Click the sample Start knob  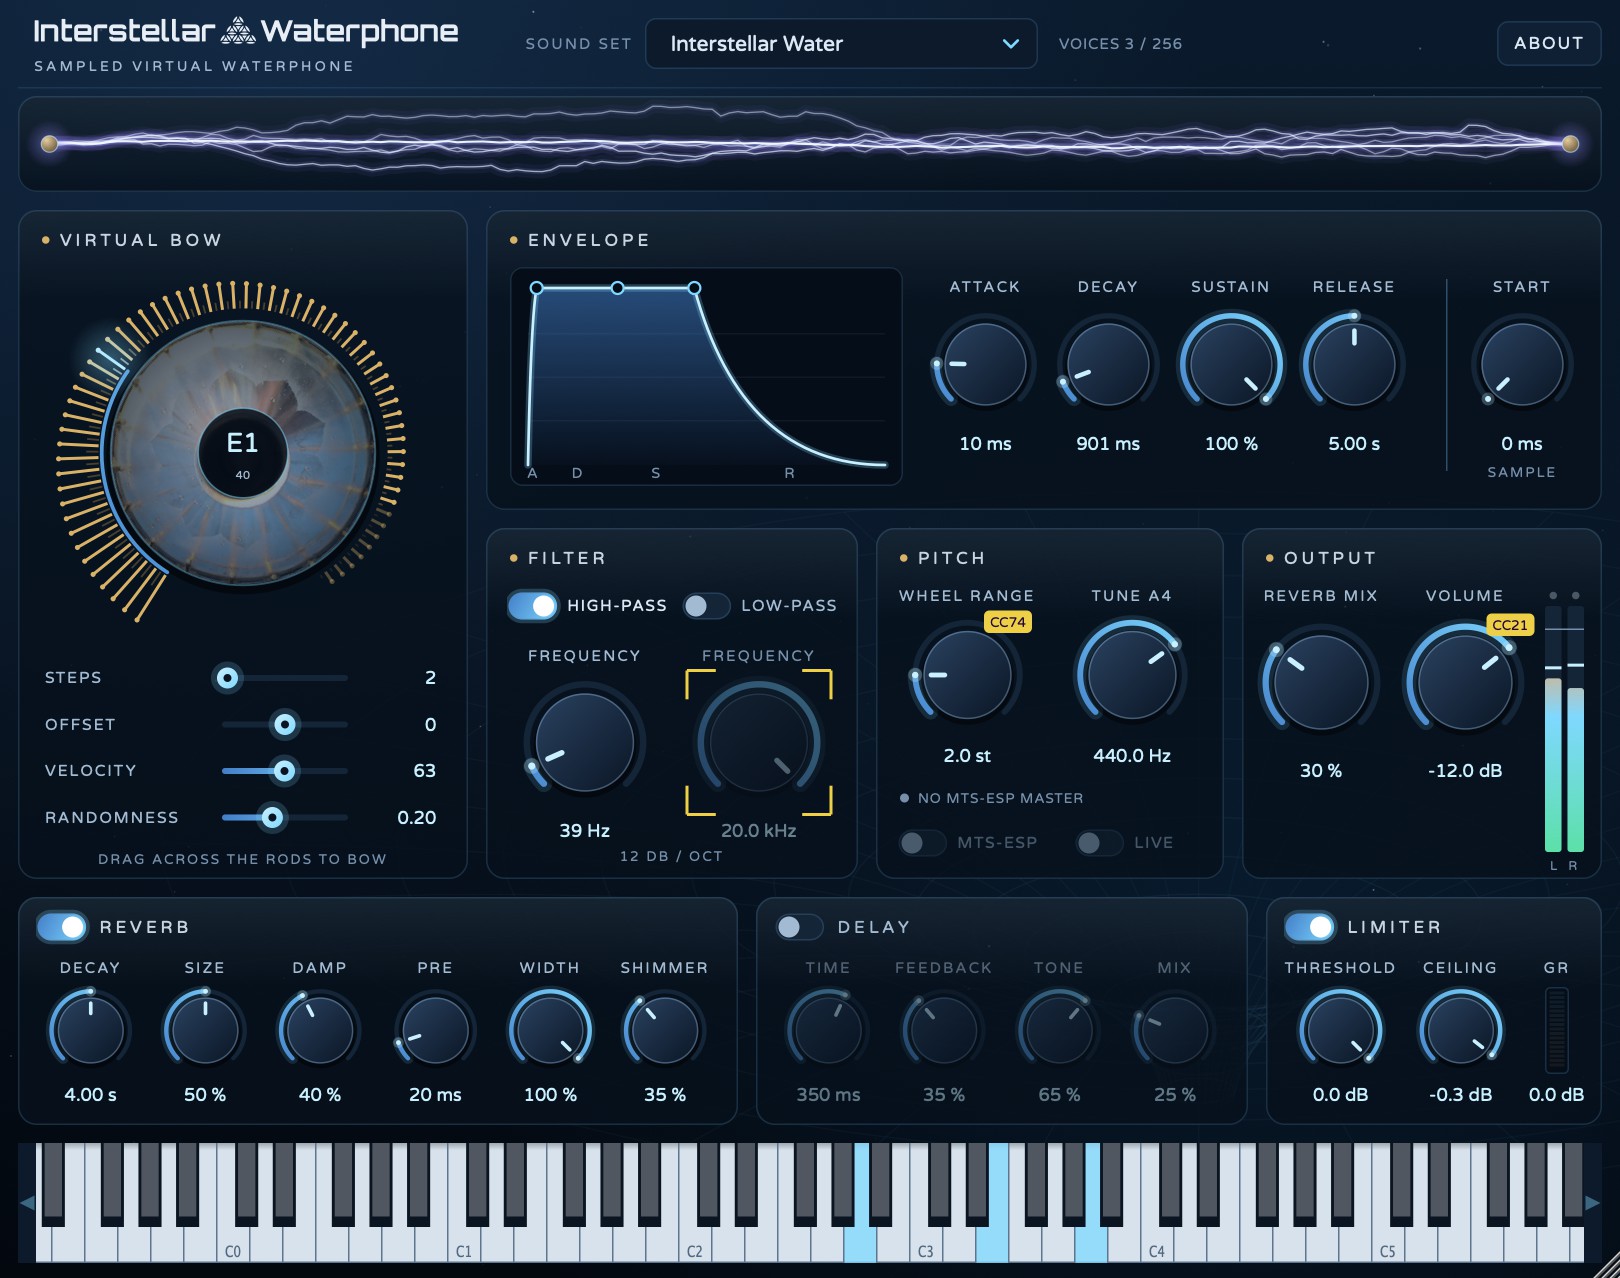click(1522, 364)
